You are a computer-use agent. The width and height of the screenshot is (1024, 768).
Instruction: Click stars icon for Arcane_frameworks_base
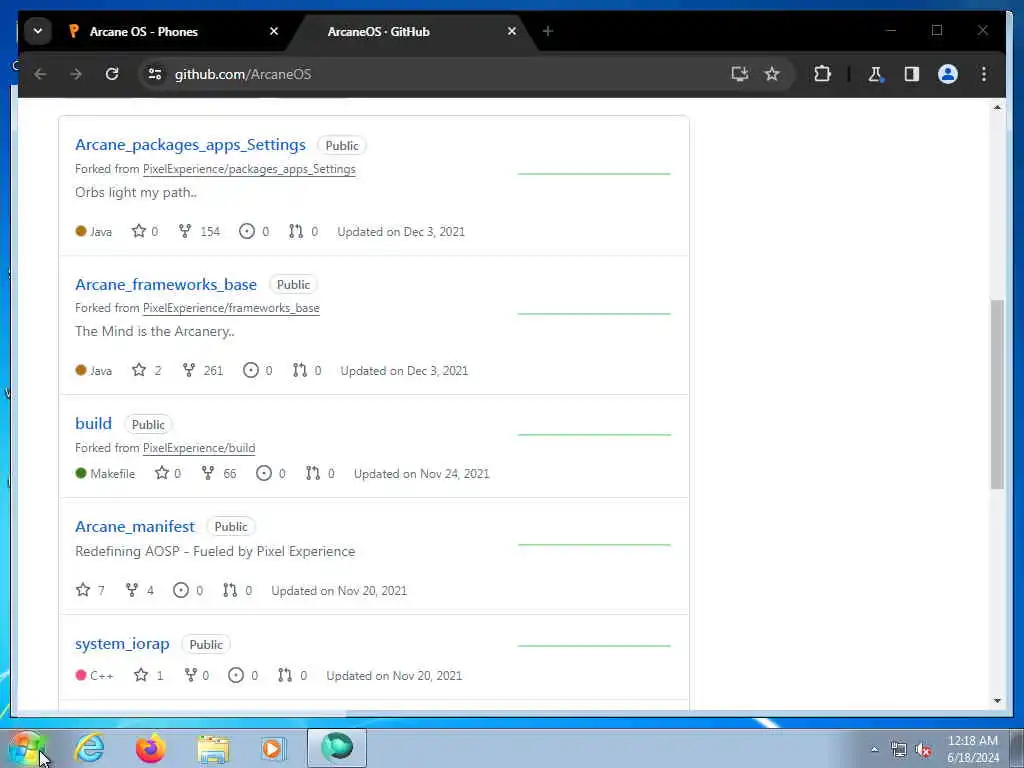pos(138,370)
